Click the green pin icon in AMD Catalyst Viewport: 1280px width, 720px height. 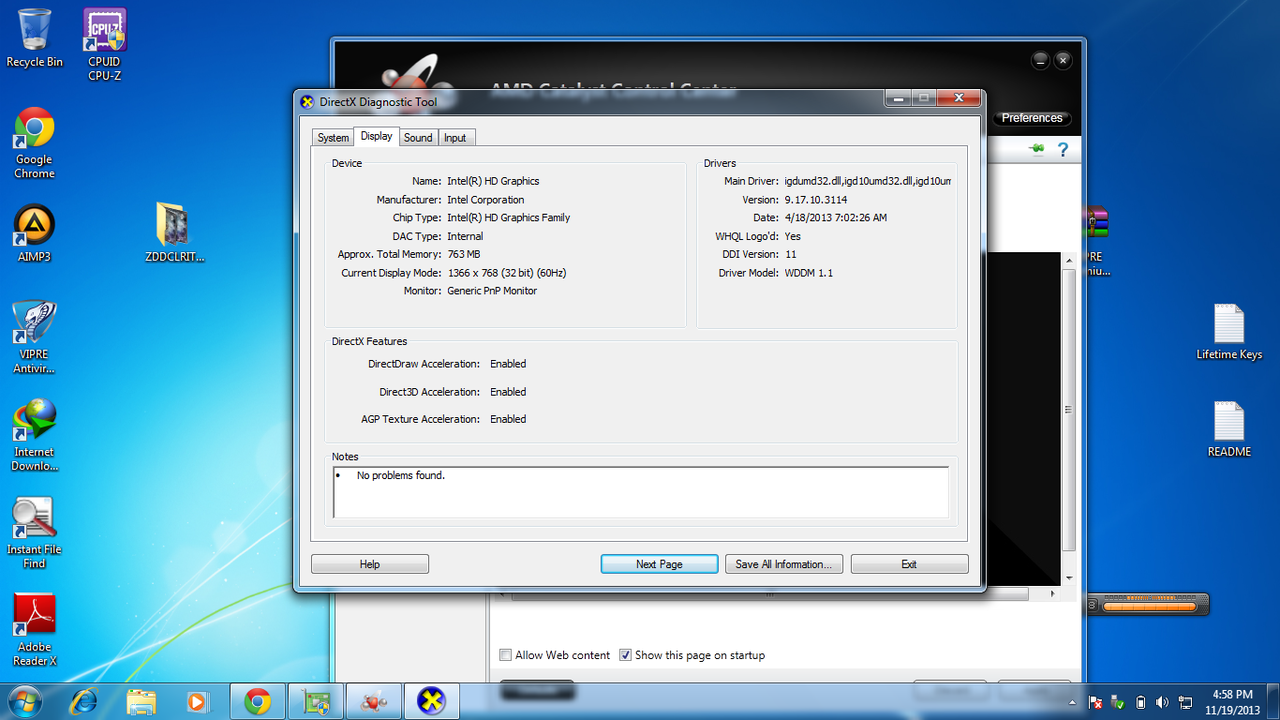click(1037, 149)
